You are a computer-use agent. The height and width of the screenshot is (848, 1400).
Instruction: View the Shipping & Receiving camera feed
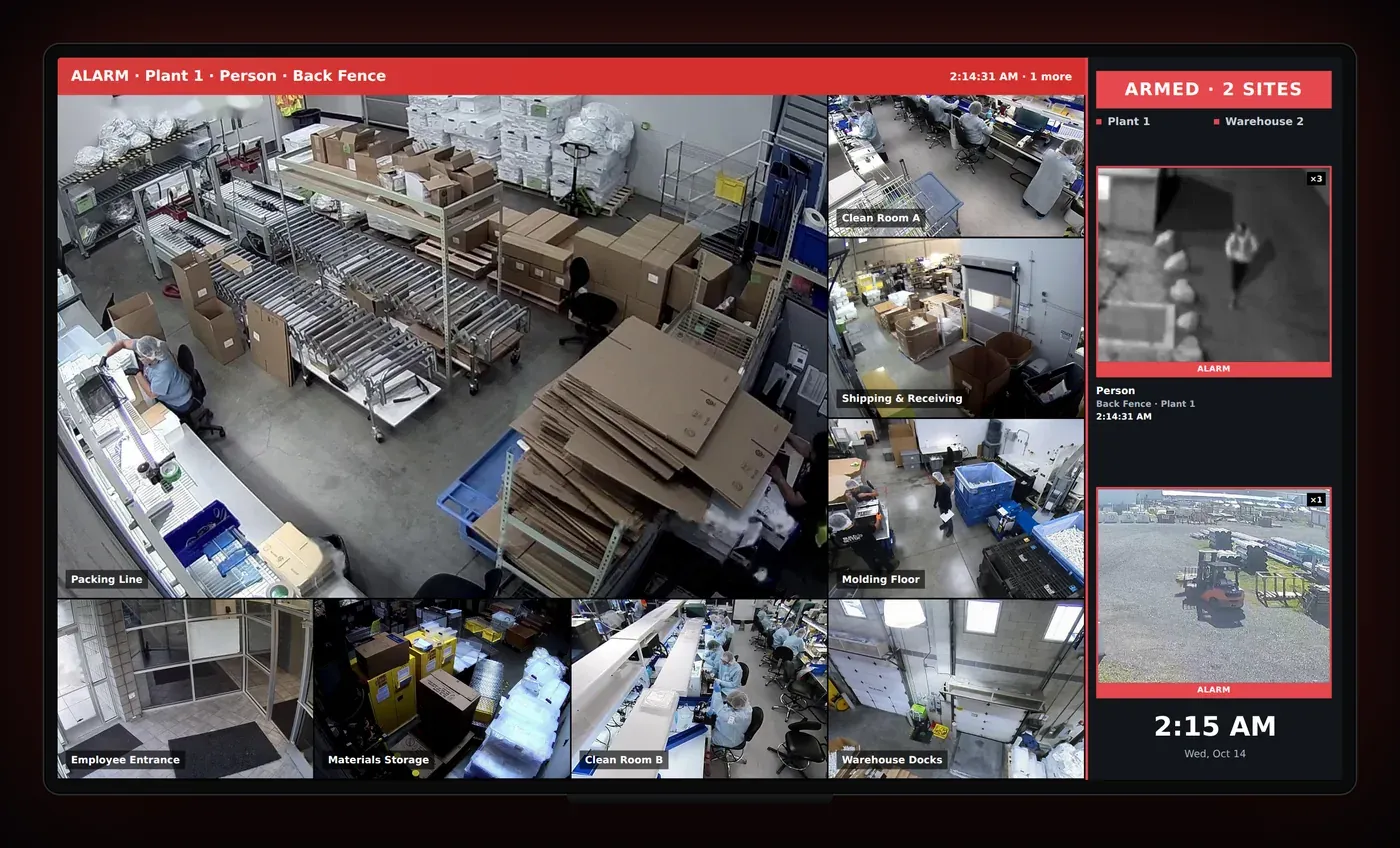[956, 327]
